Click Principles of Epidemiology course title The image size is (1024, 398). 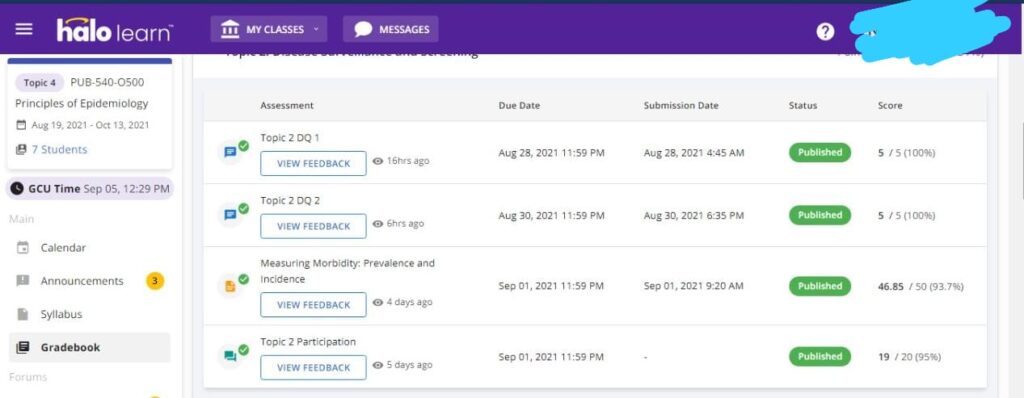82,103
